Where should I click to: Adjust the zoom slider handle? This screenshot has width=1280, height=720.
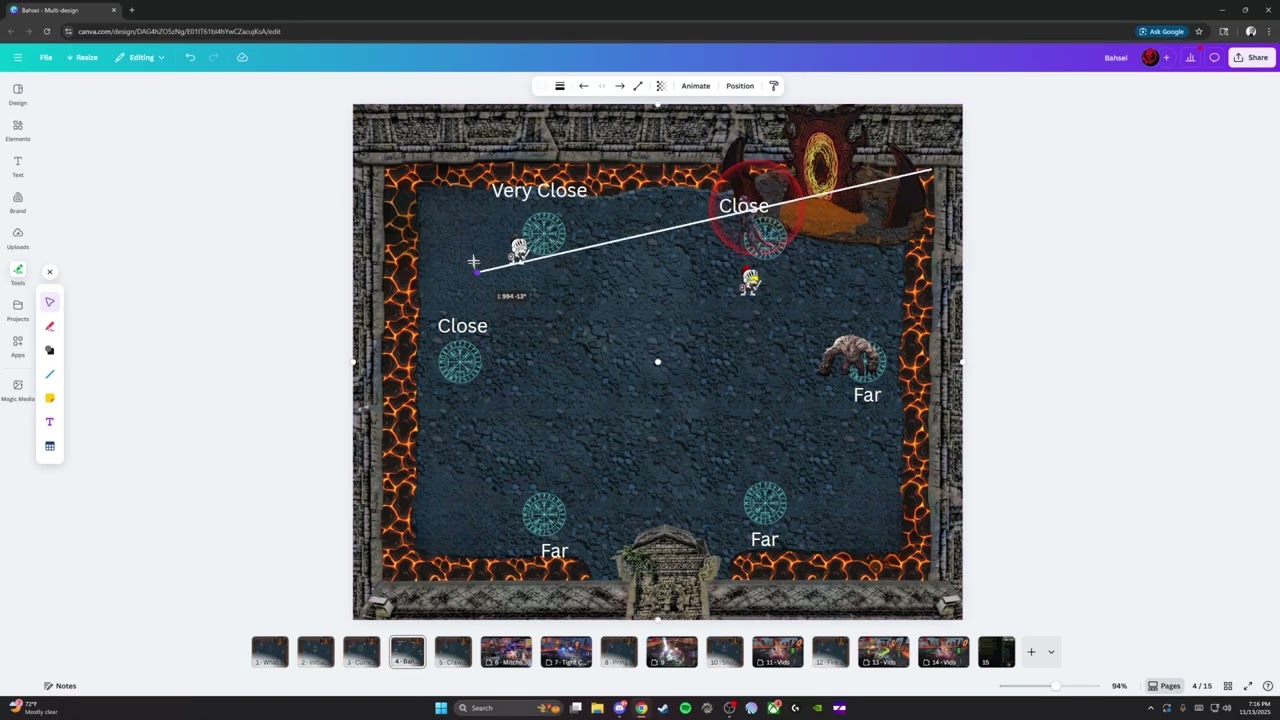pos(1055,686)
